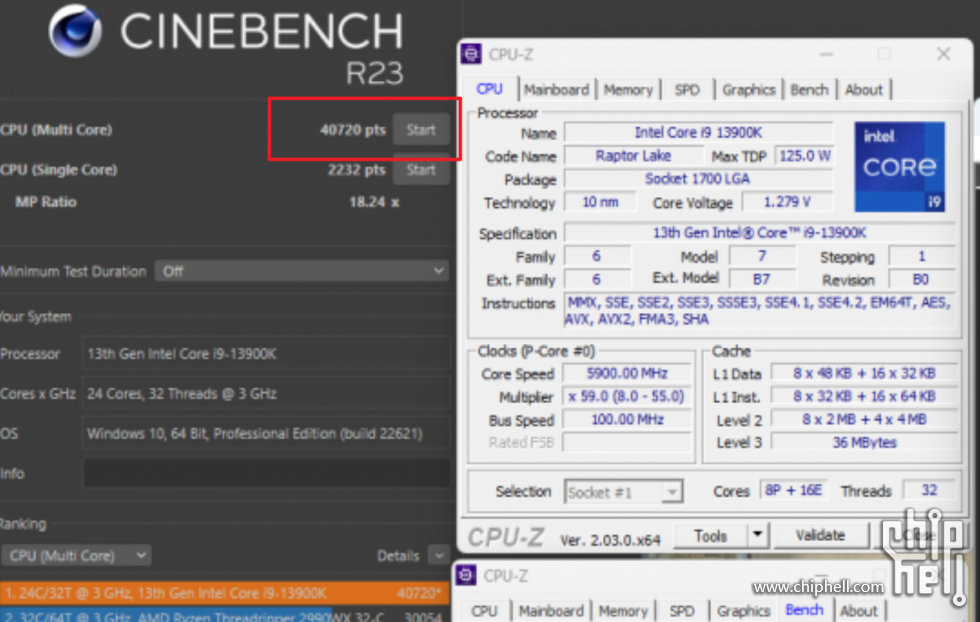Minimize the top CPU-Z window

(826, 54)
